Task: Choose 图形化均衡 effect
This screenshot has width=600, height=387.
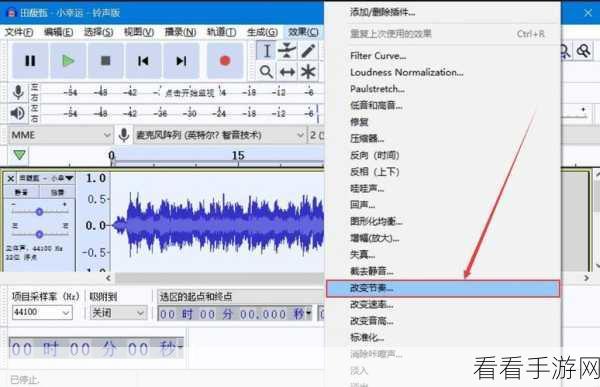Action: (x=442, y=222)
